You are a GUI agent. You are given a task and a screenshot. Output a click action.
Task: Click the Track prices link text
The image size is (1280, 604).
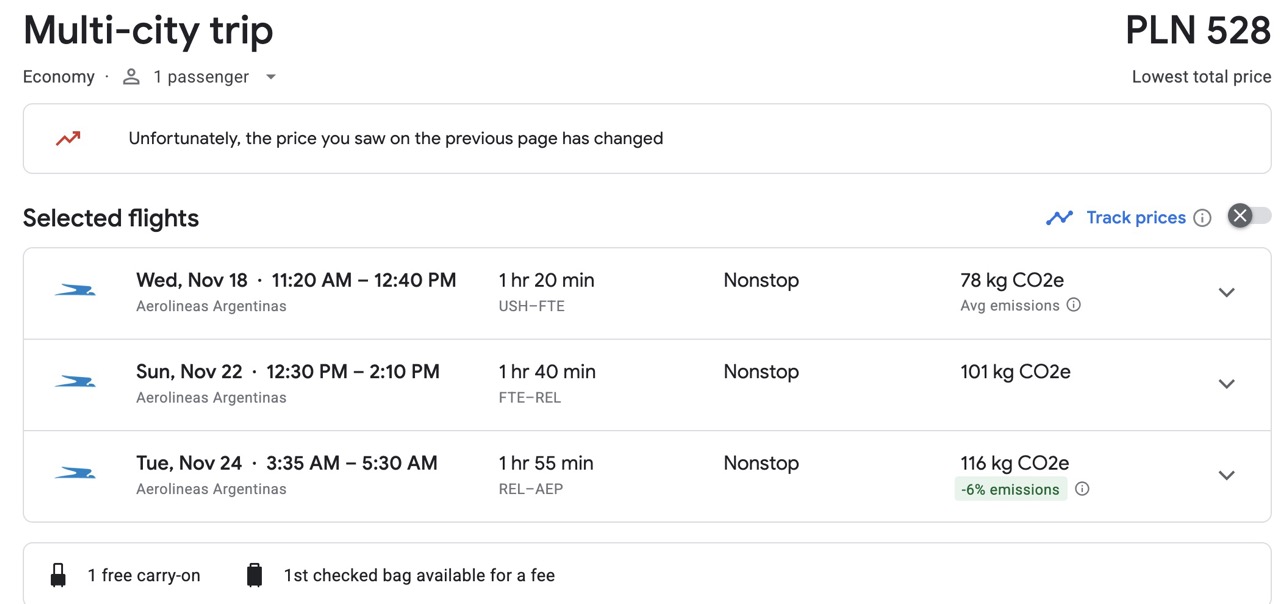[1136, 217]
